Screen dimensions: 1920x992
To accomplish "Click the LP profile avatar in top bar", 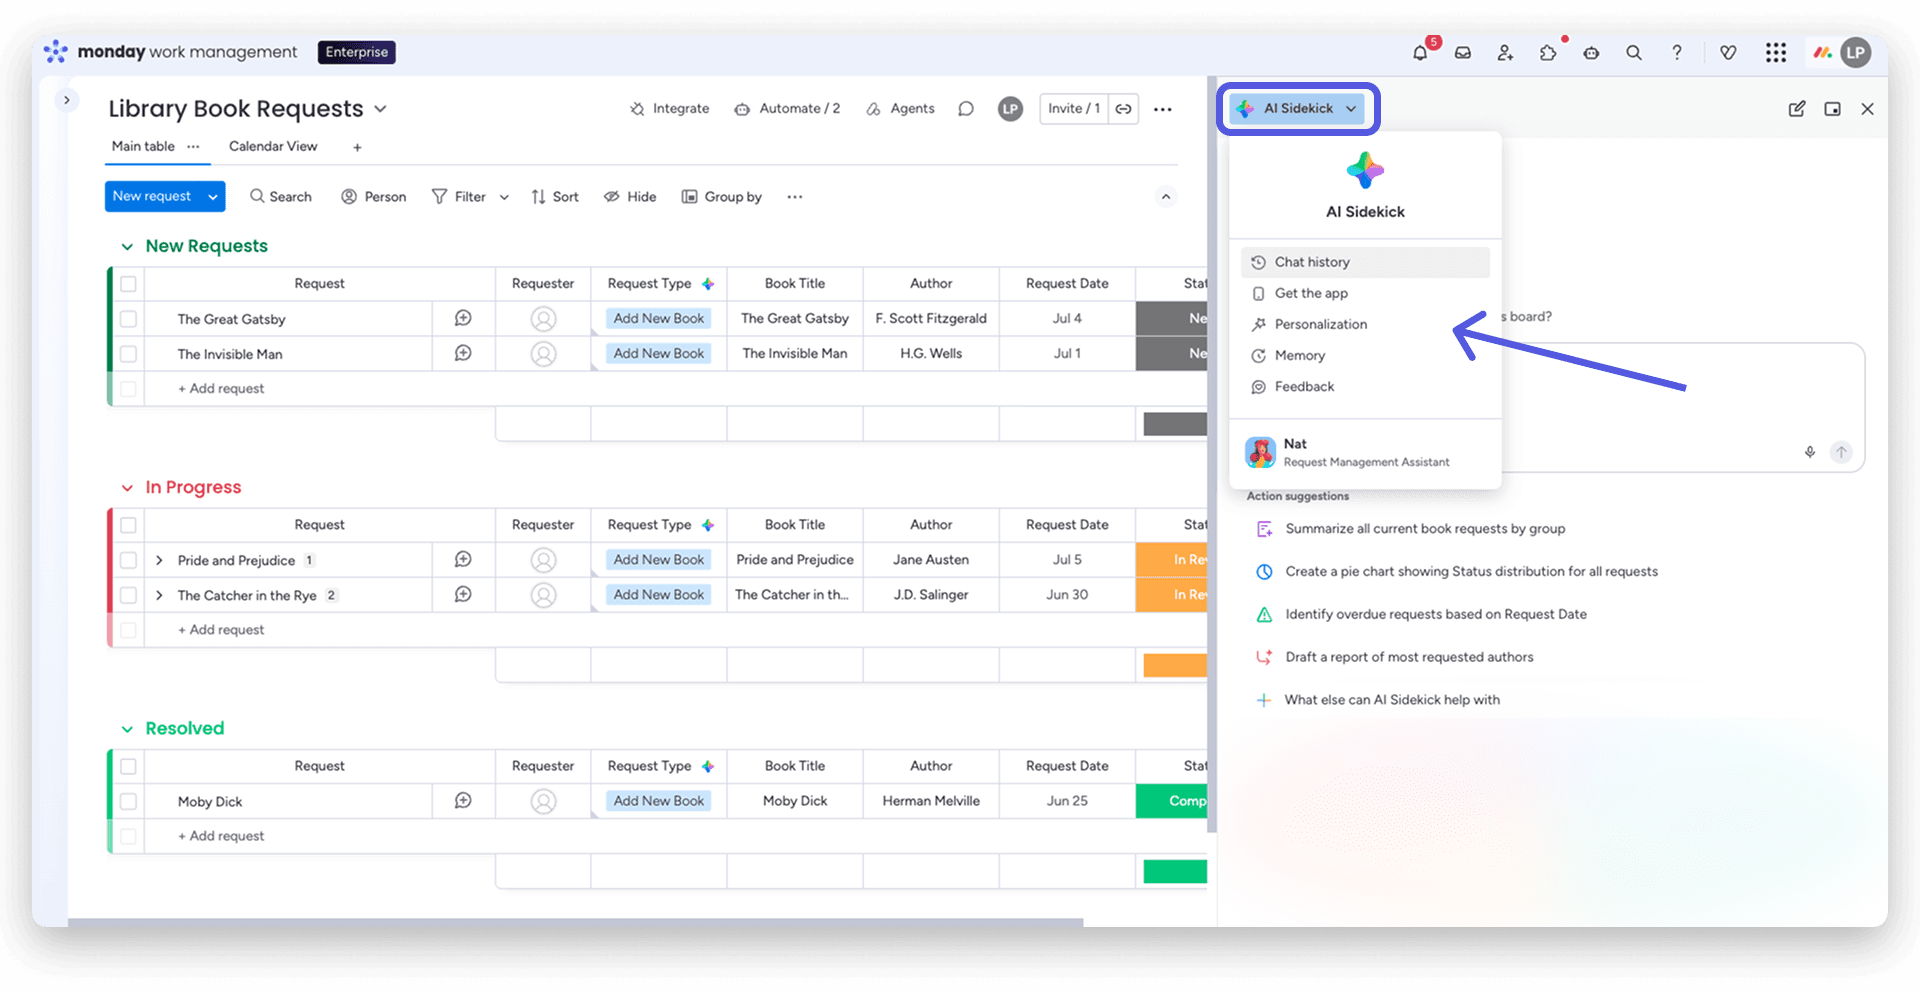I will [1856, 53].
